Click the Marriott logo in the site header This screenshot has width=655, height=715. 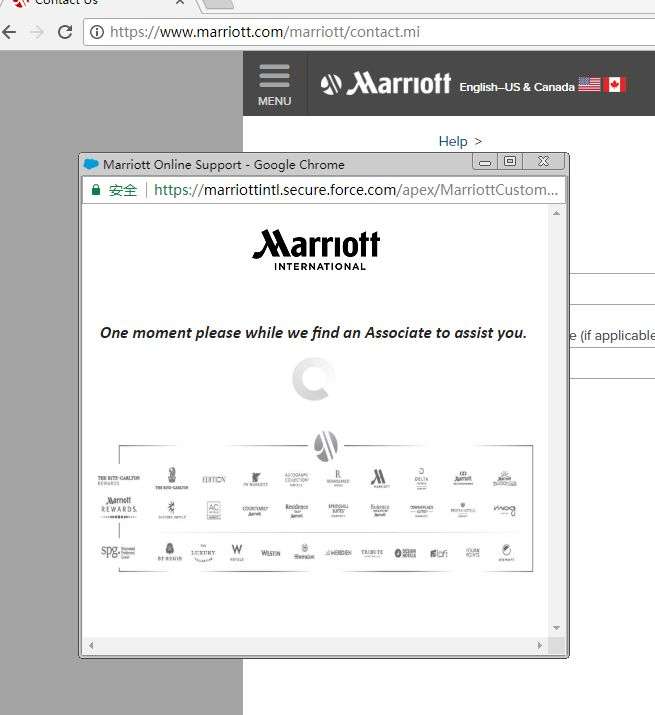pos(385,83)
